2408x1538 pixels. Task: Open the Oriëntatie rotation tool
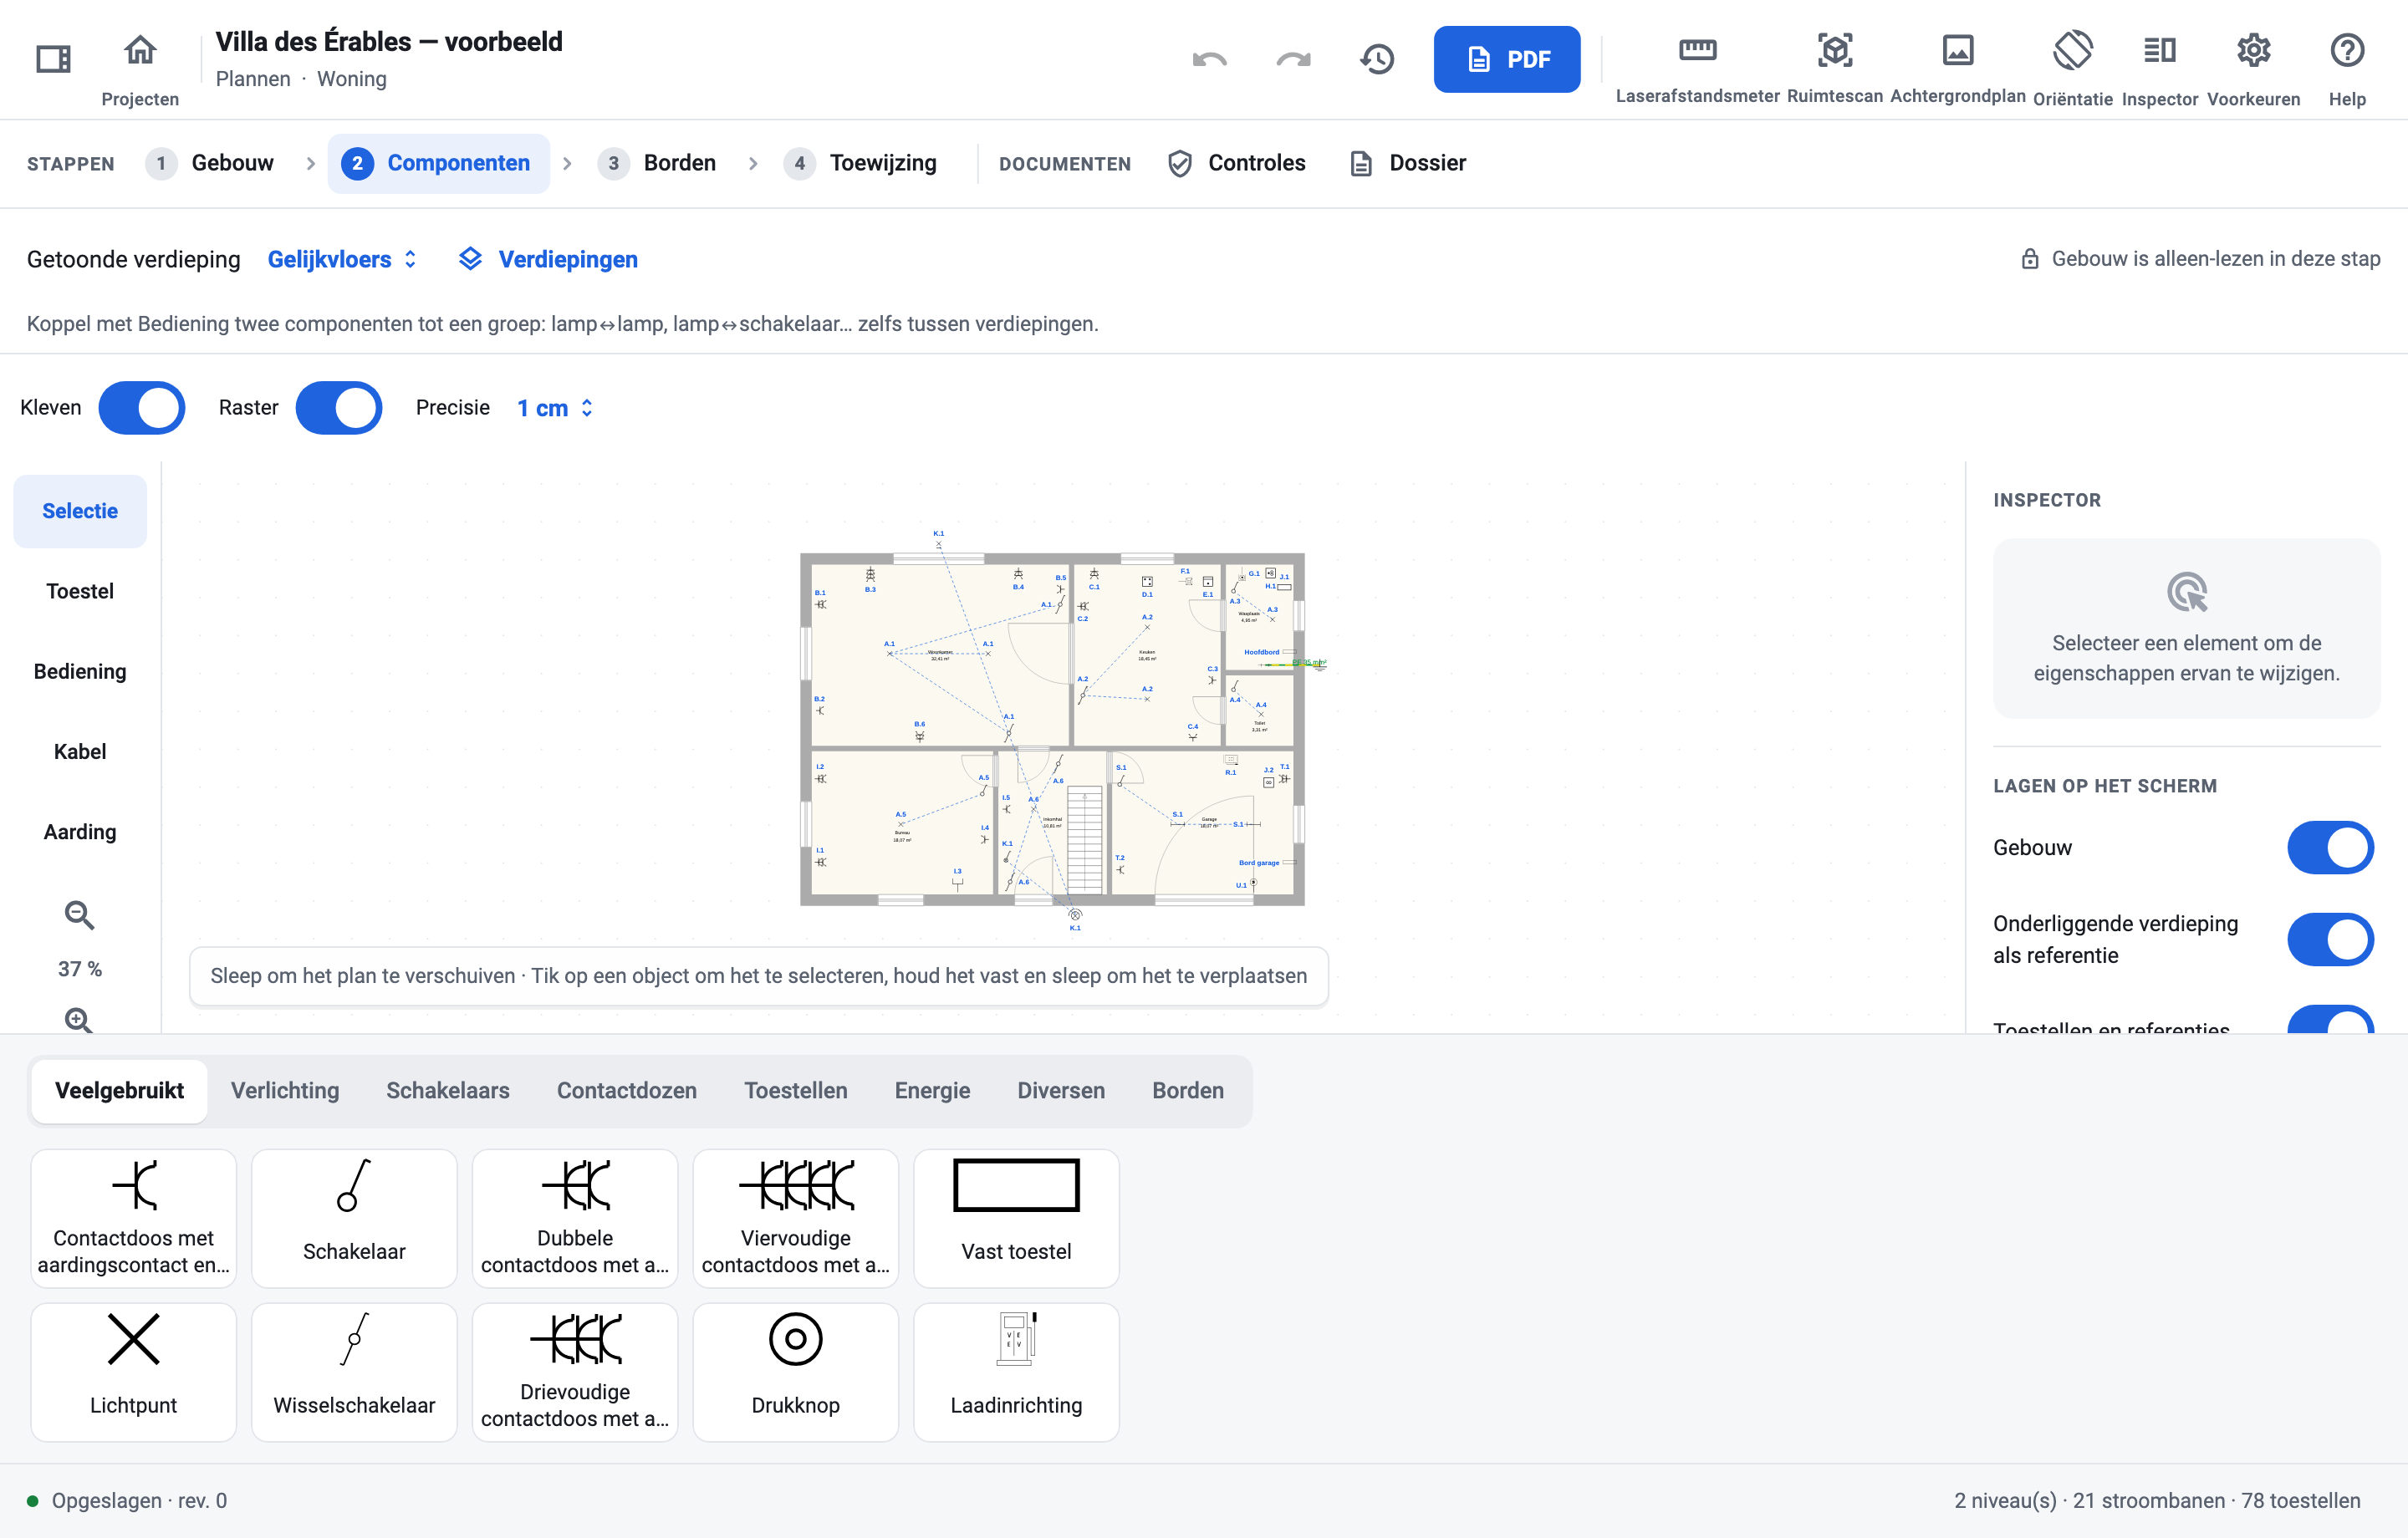pos(2072,68)
